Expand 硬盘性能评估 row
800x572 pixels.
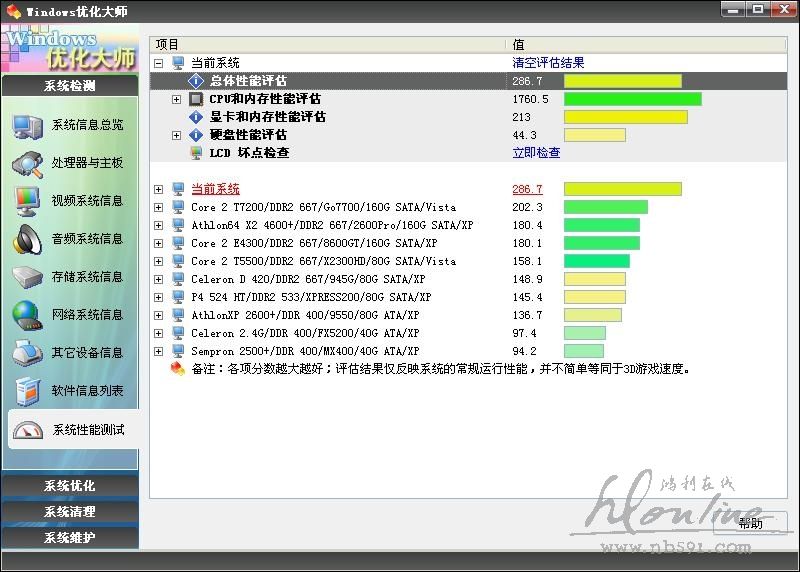point(177,135)
